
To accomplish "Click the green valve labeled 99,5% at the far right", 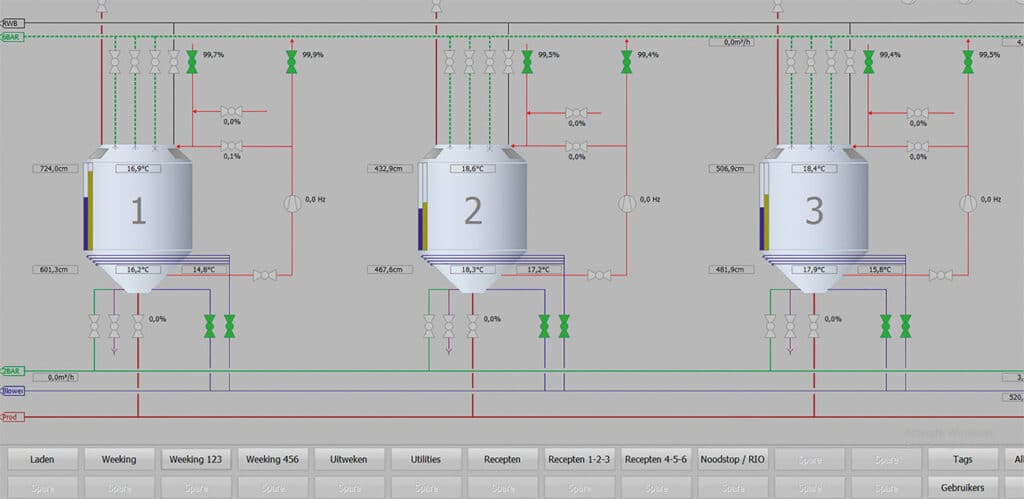I will (x=968, y=62).
